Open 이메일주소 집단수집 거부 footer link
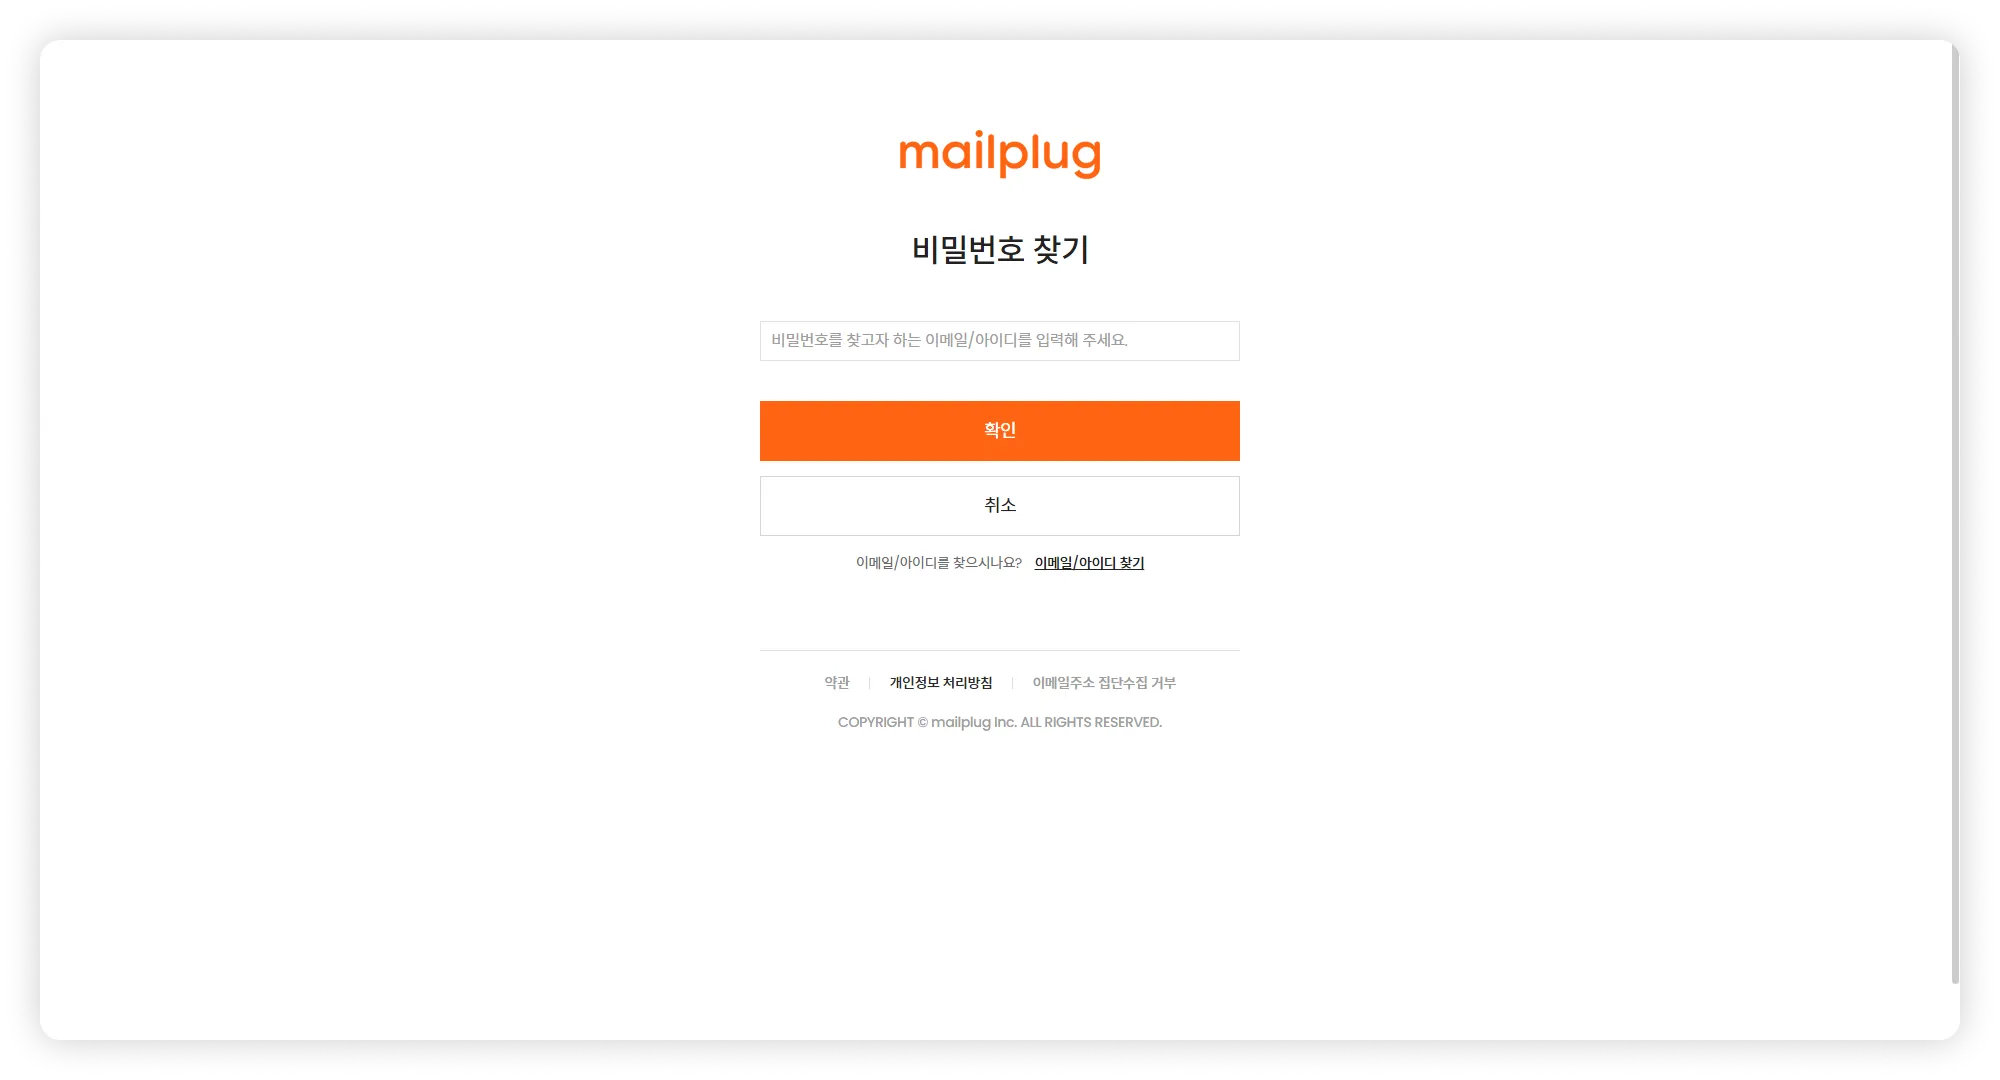Viewport: 2000px width, 1080px height. [x=1104, y=683]
